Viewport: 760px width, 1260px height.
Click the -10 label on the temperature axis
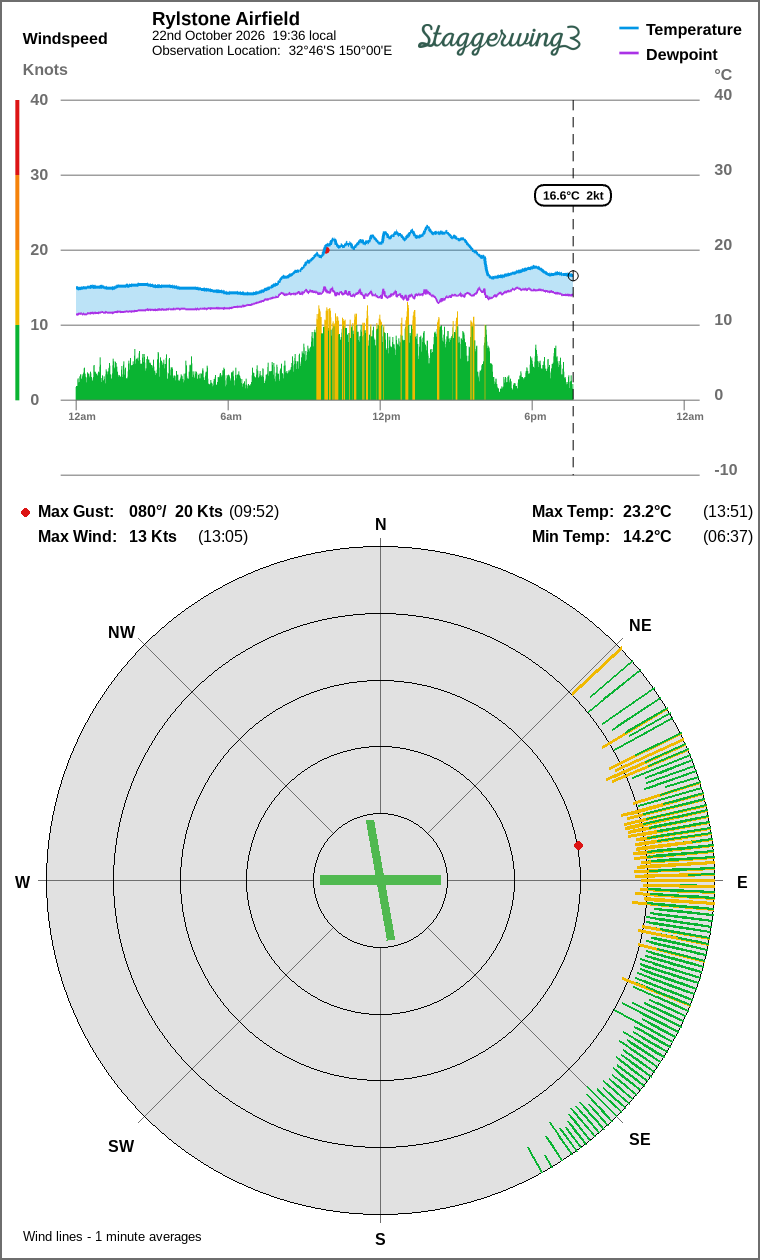pos(726,470)
